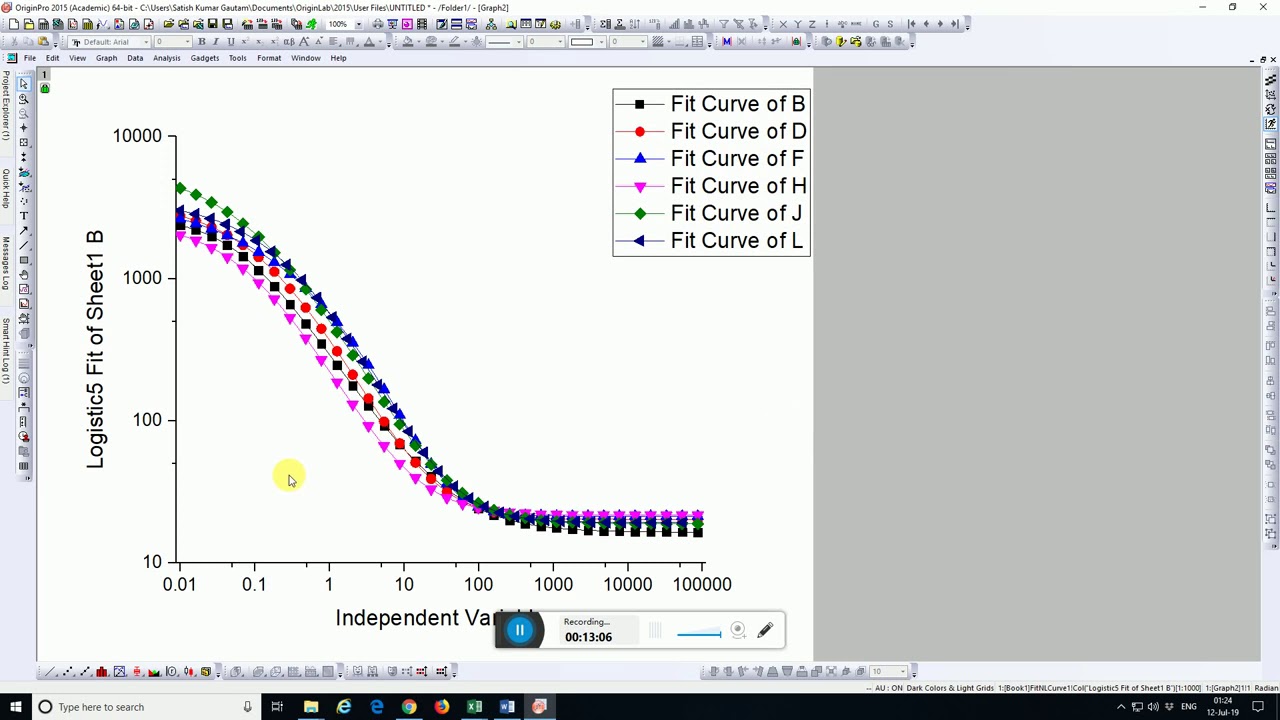Click the video filmstrip icon in the top toolbar
The image size is (1280, 720).
pyautogui.click(x=422, y=24)
